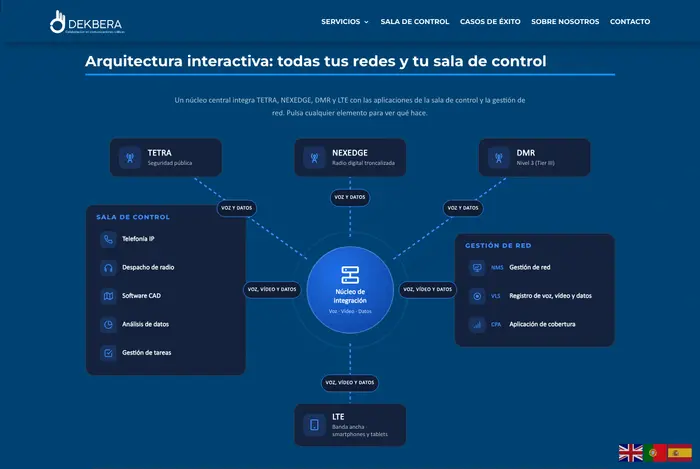Click the TETRA antenna icon
Screen dimensions: 700x469
tap(130, 158)
